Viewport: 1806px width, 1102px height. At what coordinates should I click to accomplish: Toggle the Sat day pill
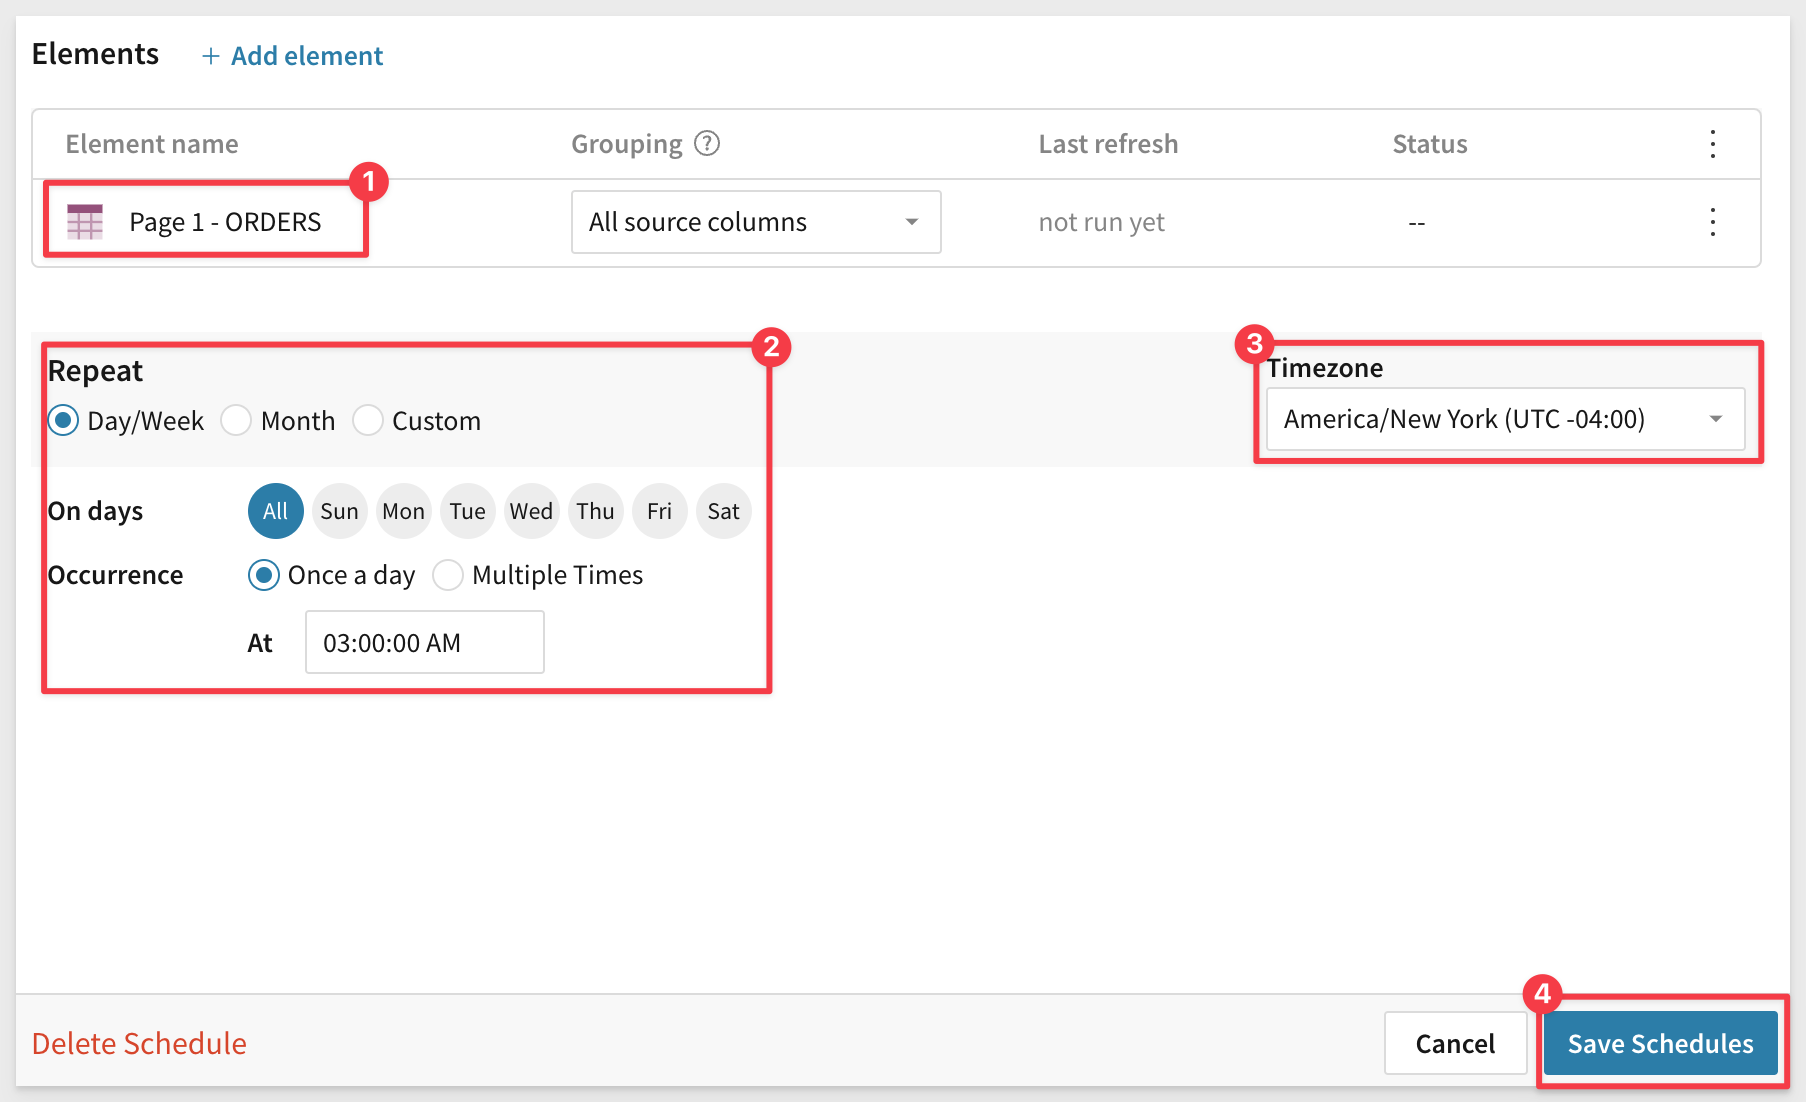click(x=724, y=511)
